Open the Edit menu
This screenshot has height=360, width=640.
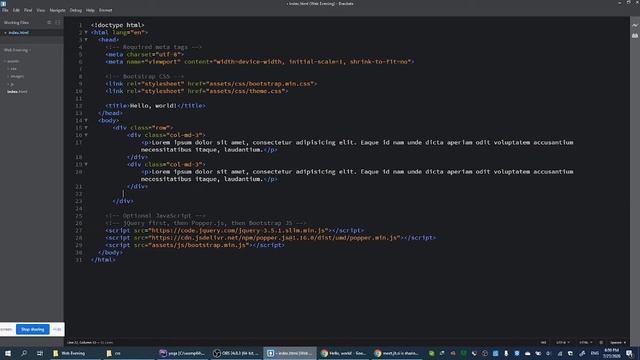[x=16, y=10]
